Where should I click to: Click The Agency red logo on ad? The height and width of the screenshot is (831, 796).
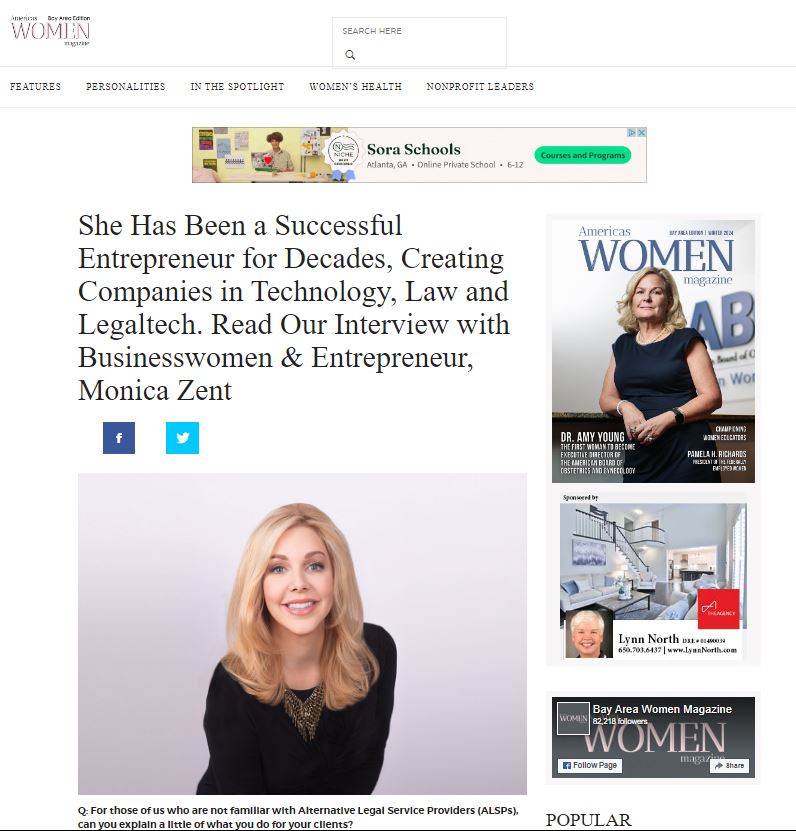tap(719, 608)
